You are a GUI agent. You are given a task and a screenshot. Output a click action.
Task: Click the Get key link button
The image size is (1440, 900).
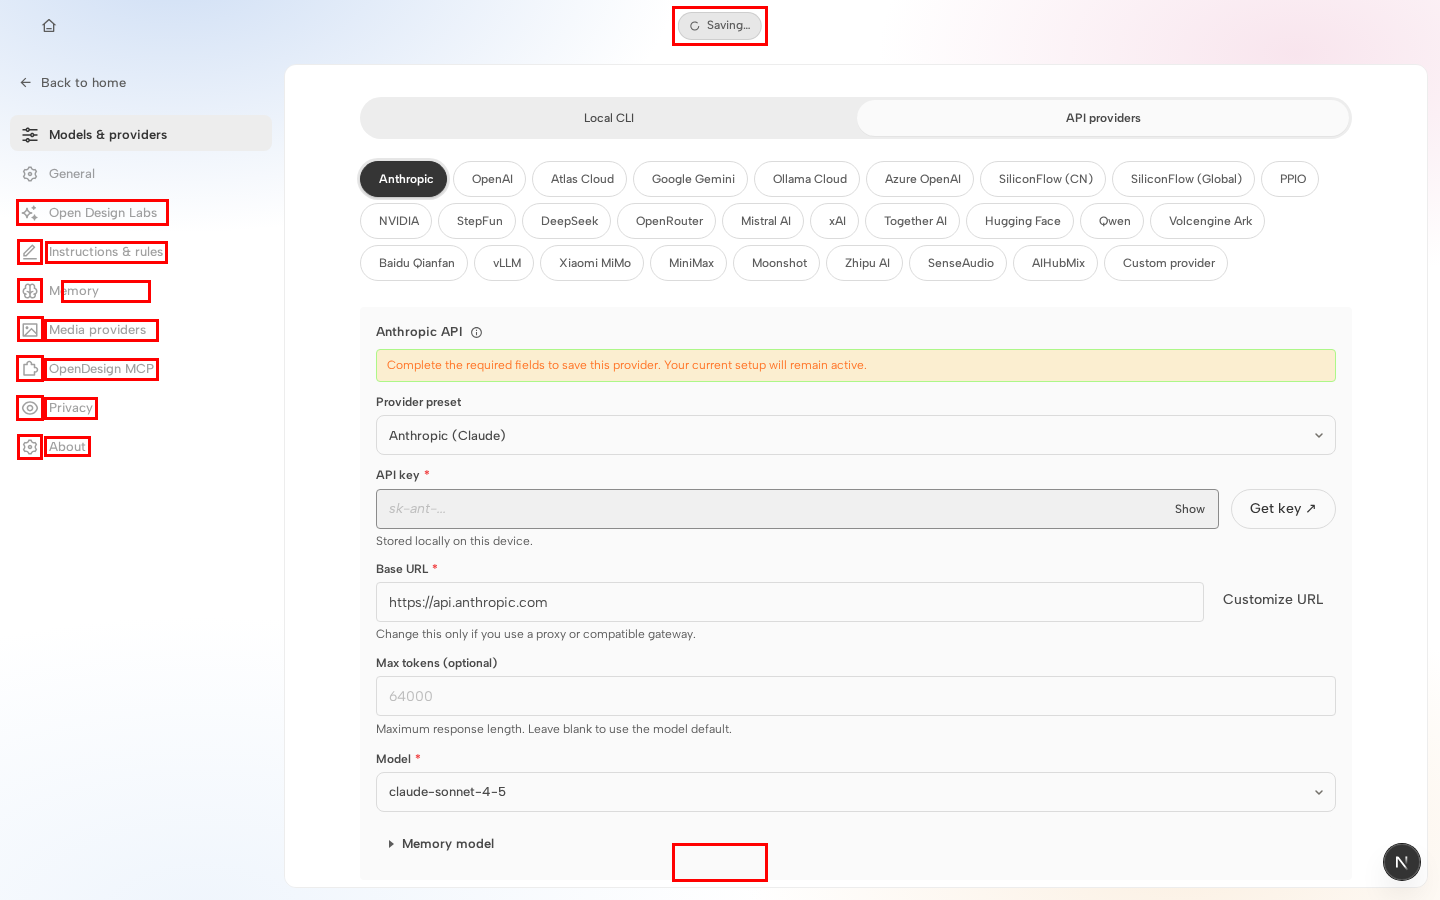tap(1283, 509)
